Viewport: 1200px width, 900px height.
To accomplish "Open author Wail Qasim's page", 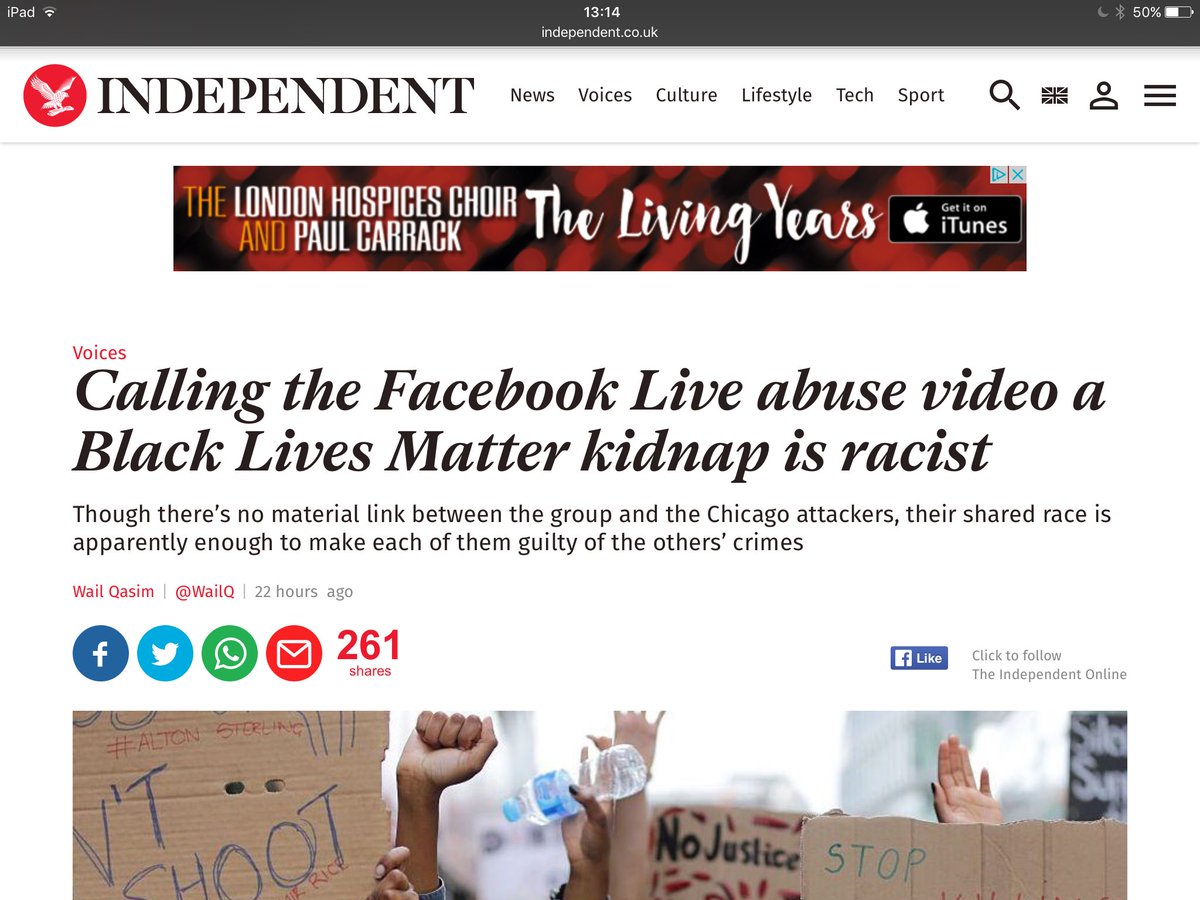I will point(114,591).
